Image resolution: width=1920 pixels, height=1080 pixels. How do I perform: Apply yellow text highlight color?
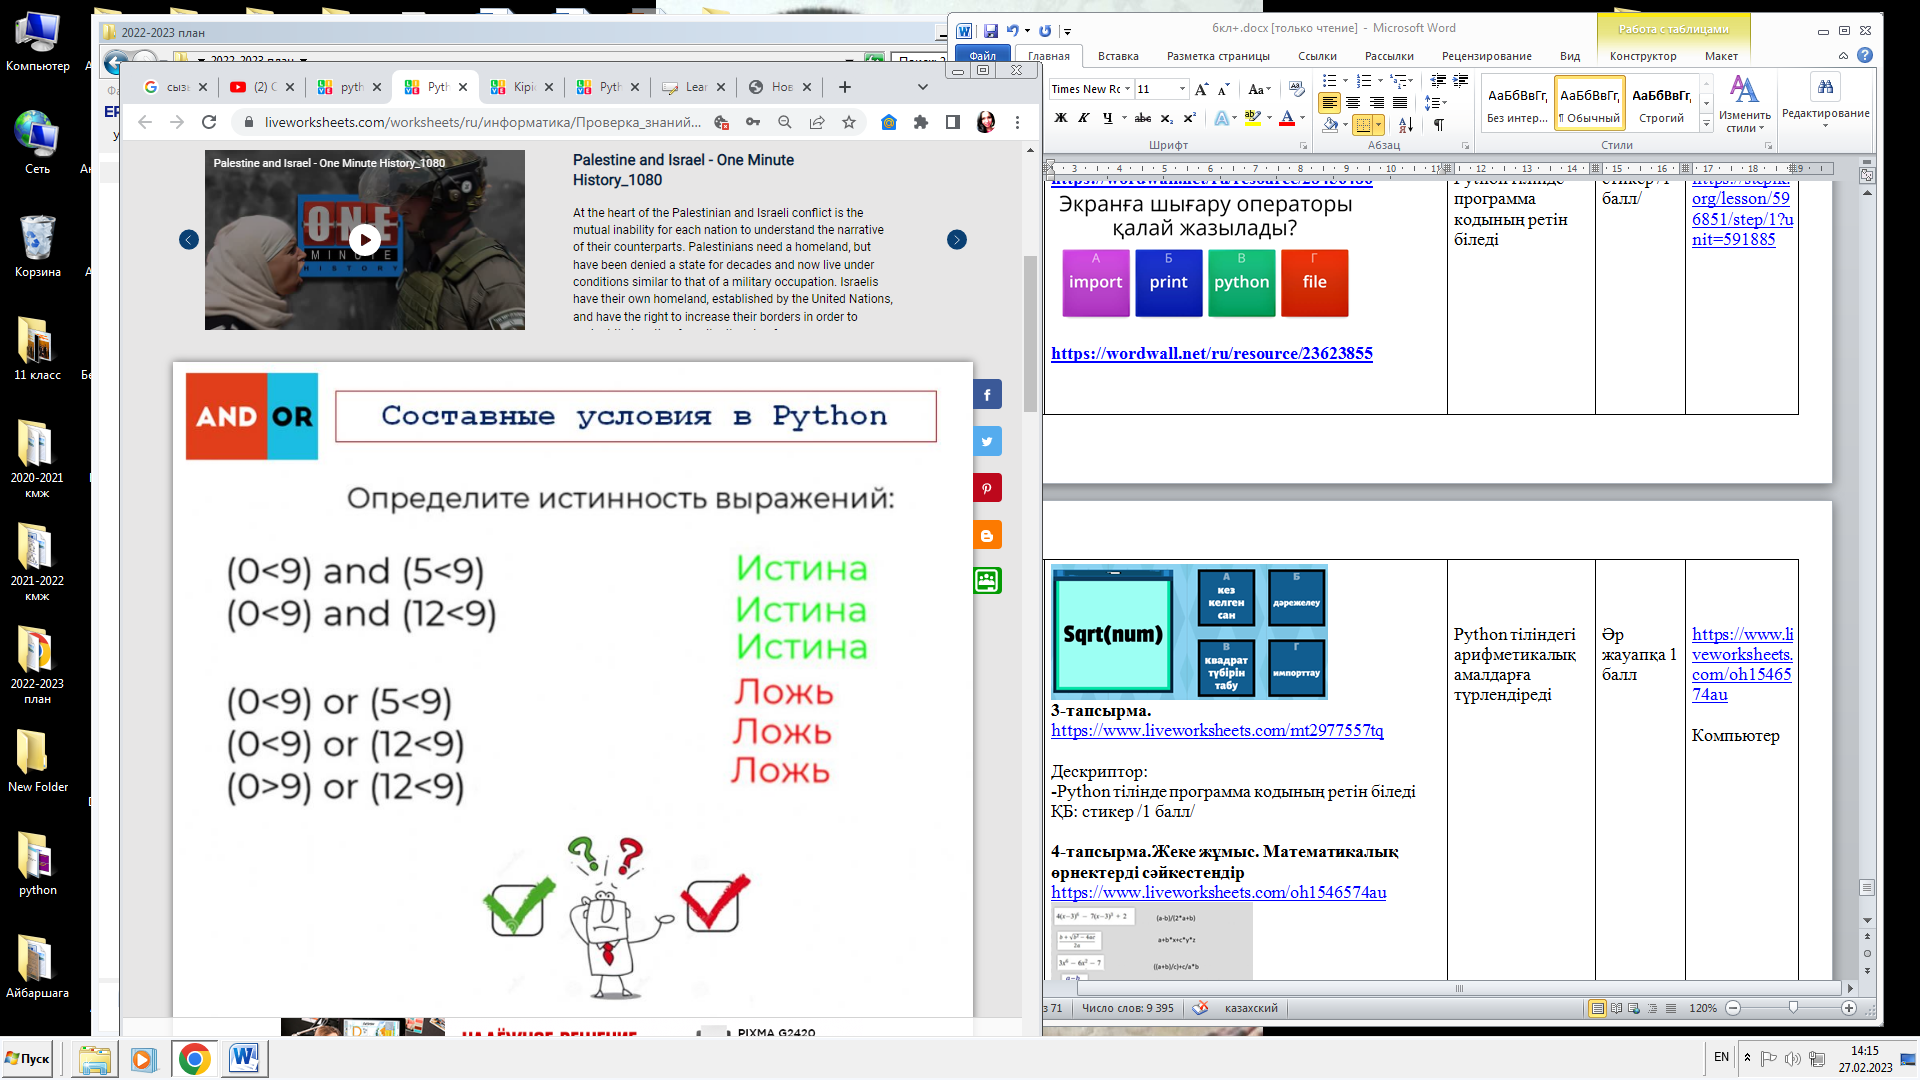click(x=1252, y=117)
